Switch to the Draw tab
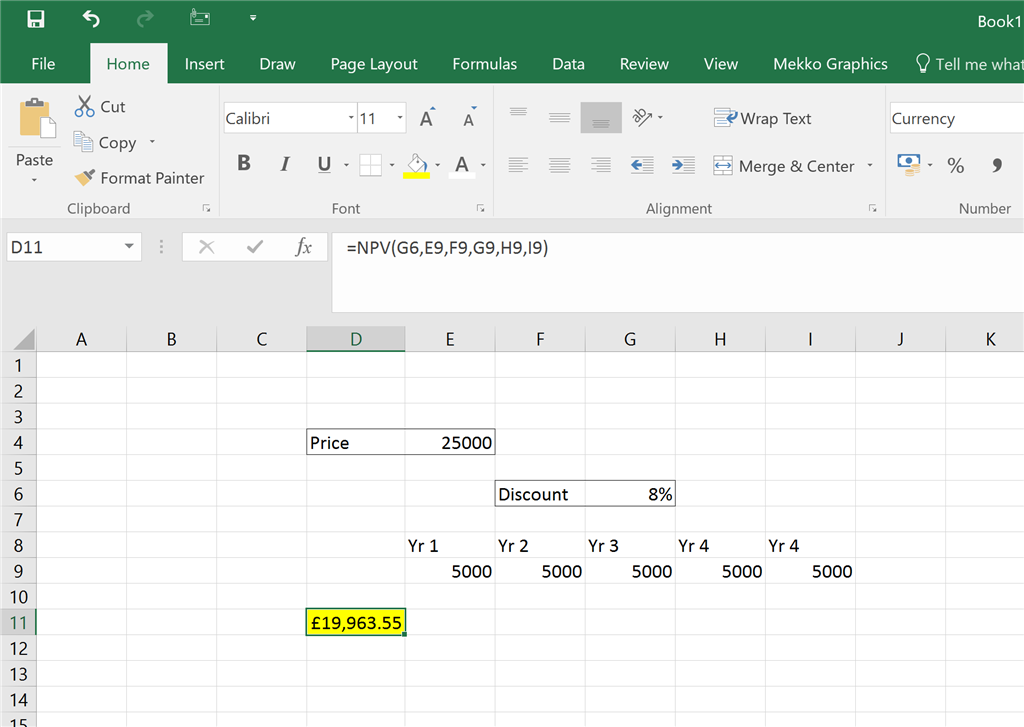1024x727 pixels. click(278, 64)
